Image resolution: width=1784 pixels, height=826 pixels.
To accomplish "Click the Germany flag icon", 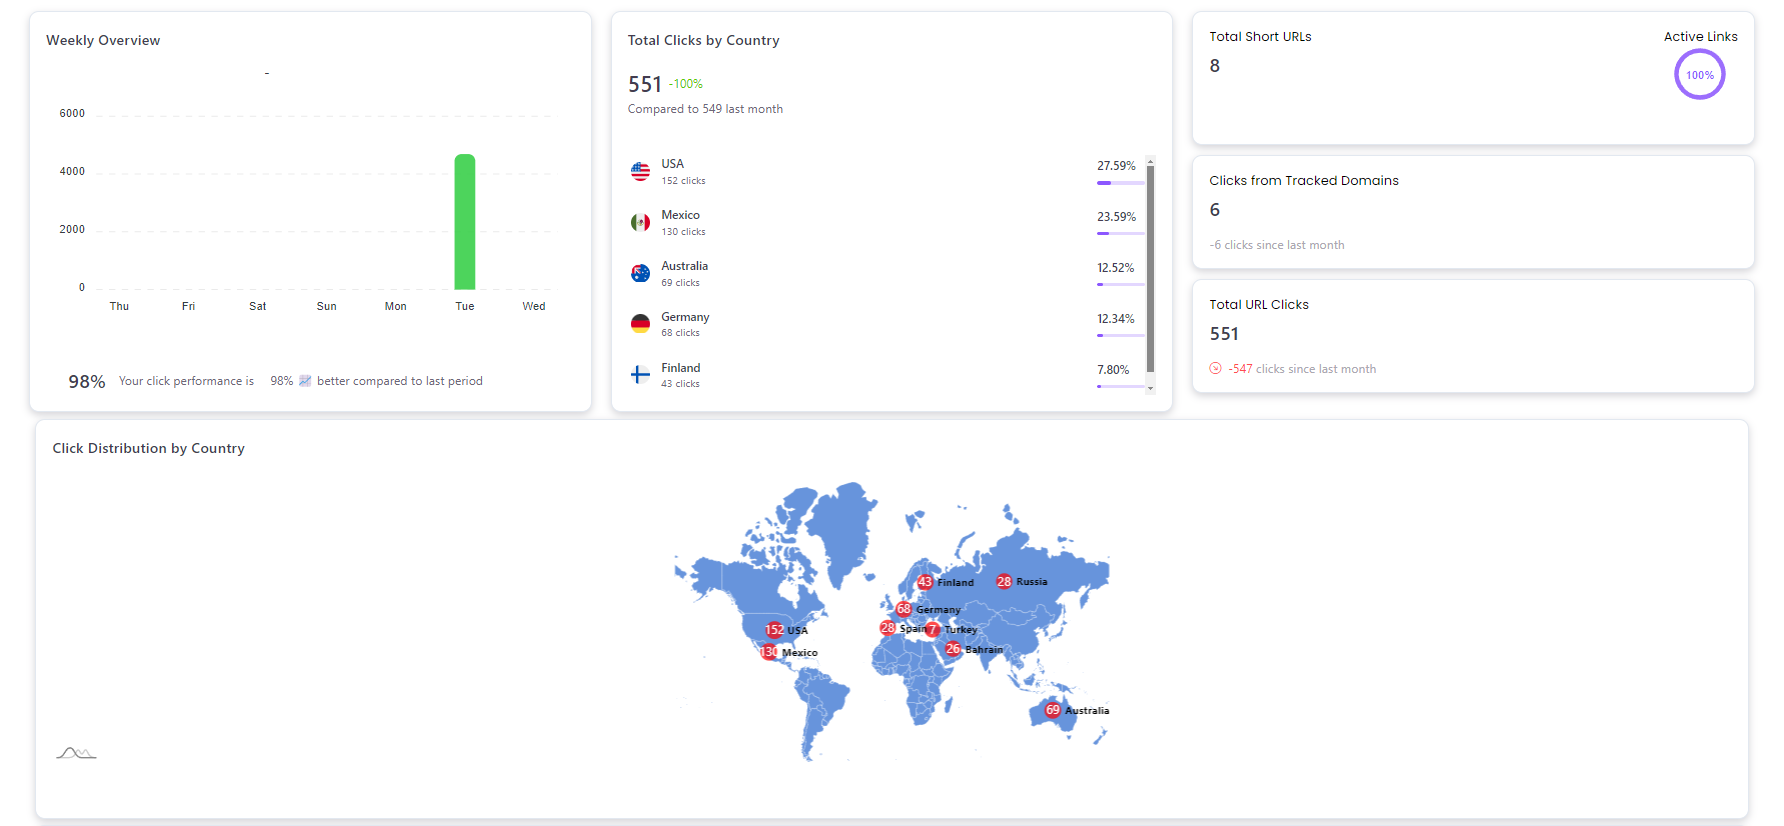I will [640, 324].
